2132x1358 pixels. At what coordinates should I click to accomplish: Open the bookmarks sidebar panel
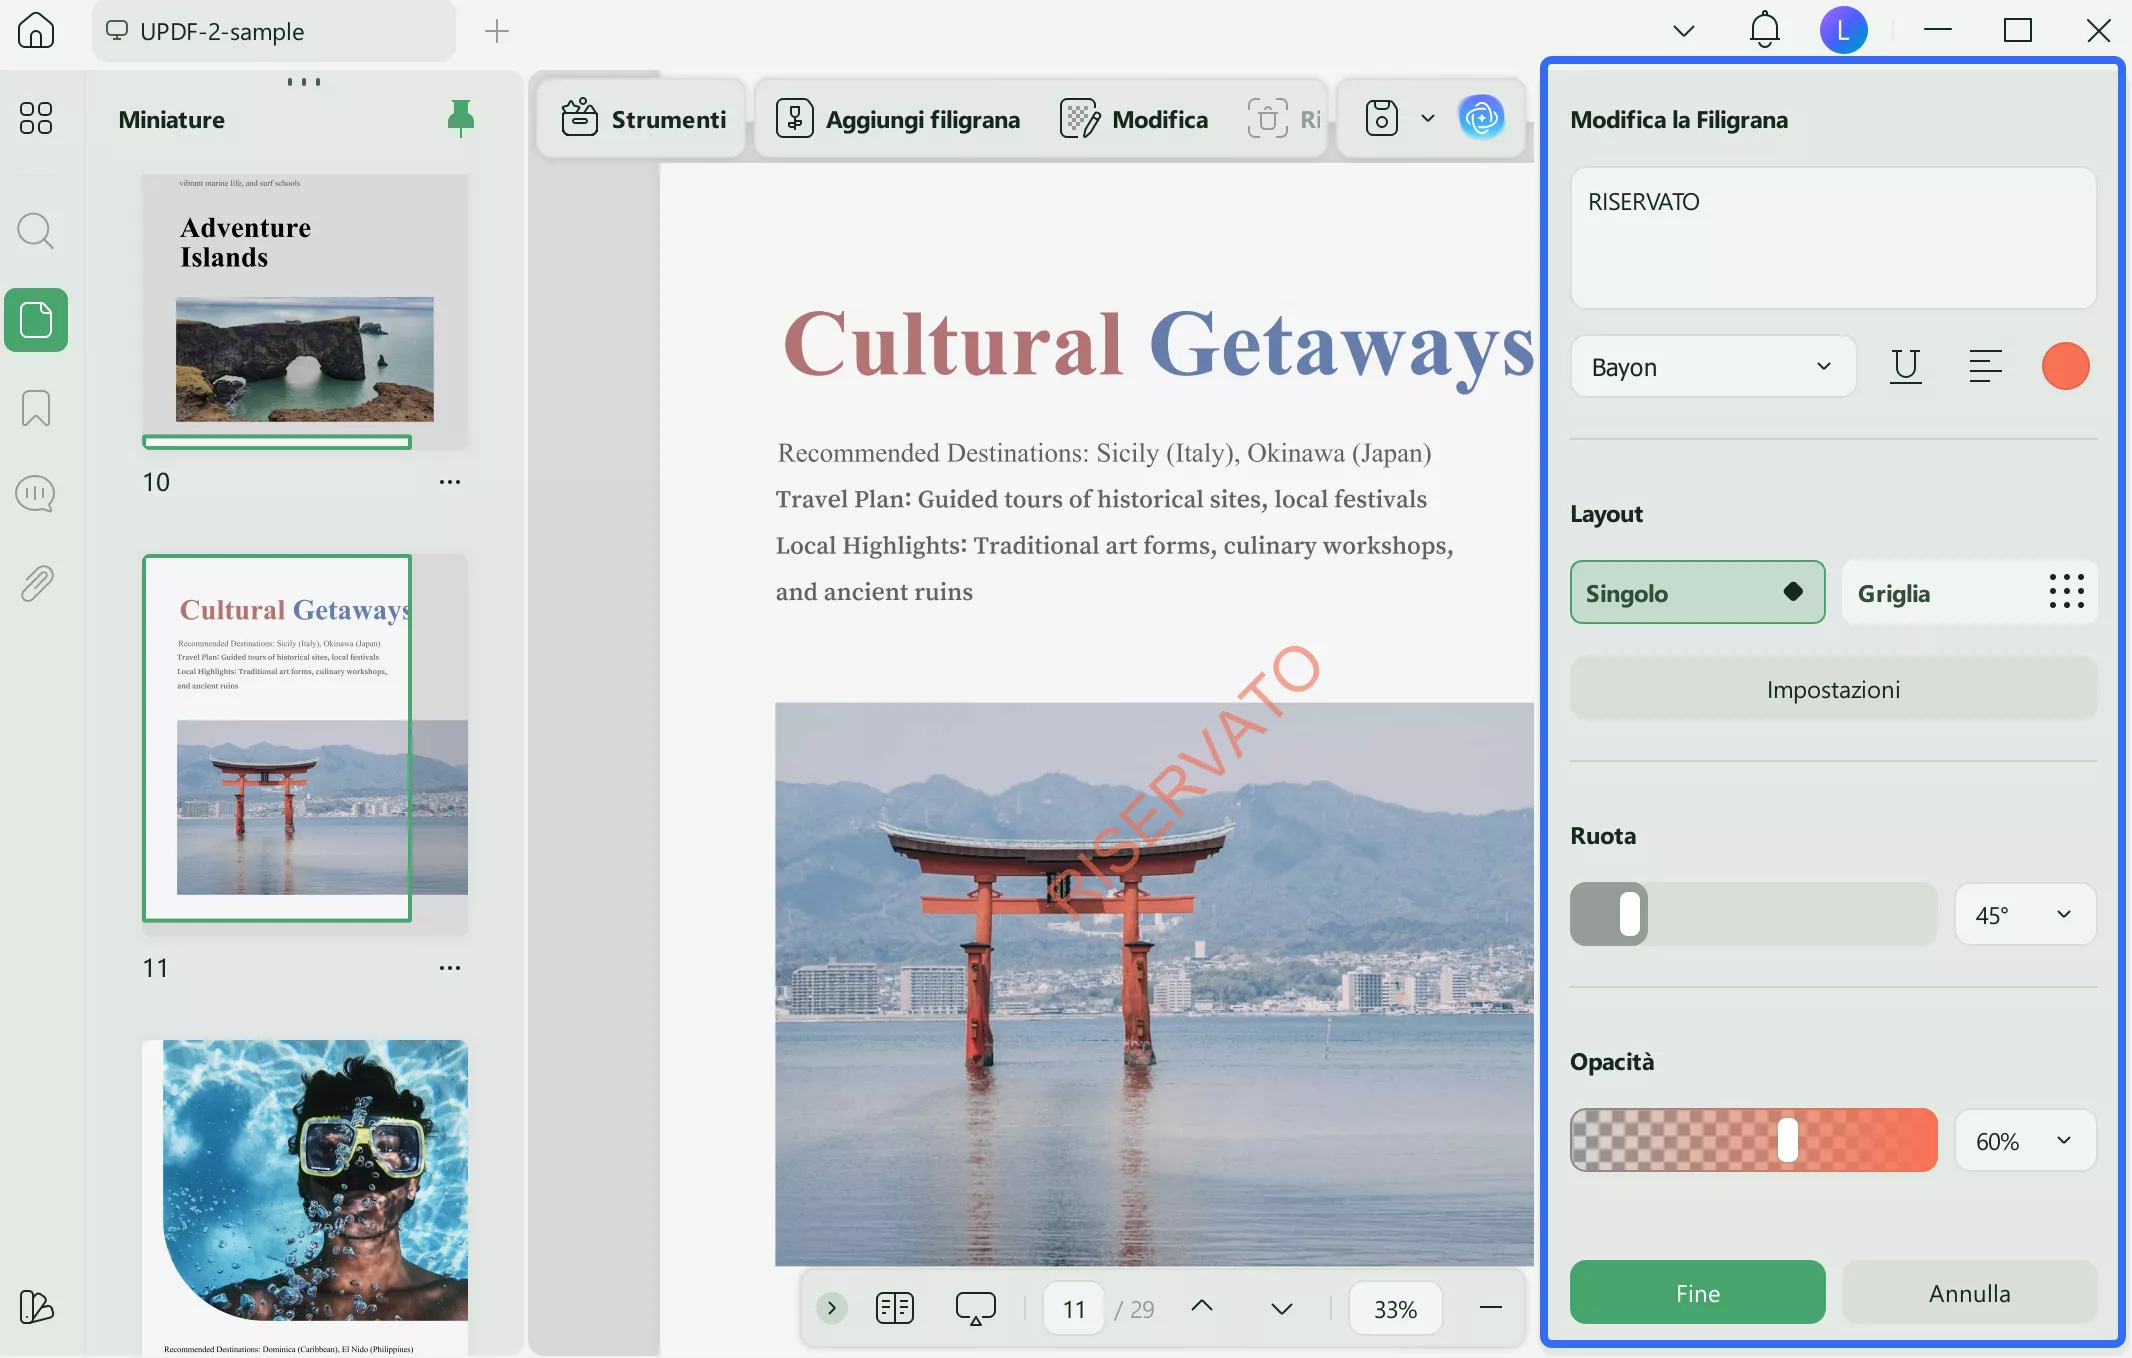point(36,408)
